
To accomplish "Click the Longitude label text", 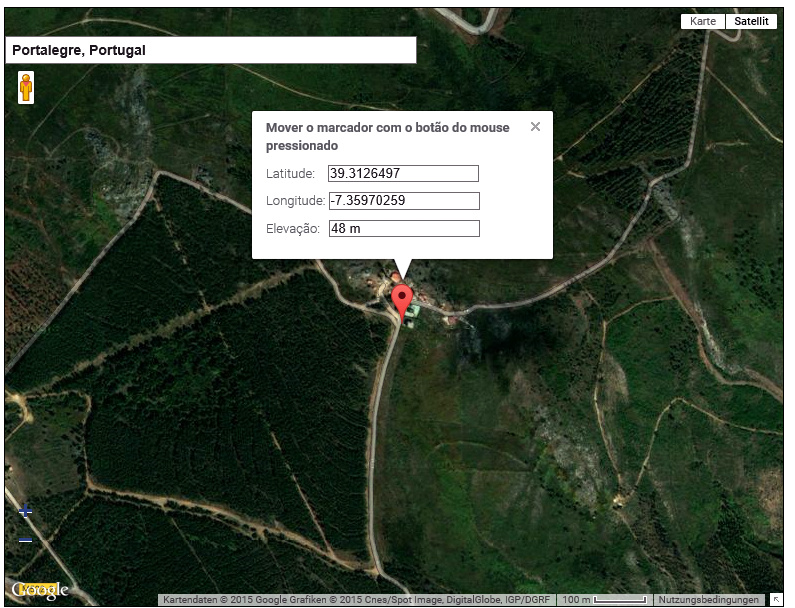I will coord(295,201).
